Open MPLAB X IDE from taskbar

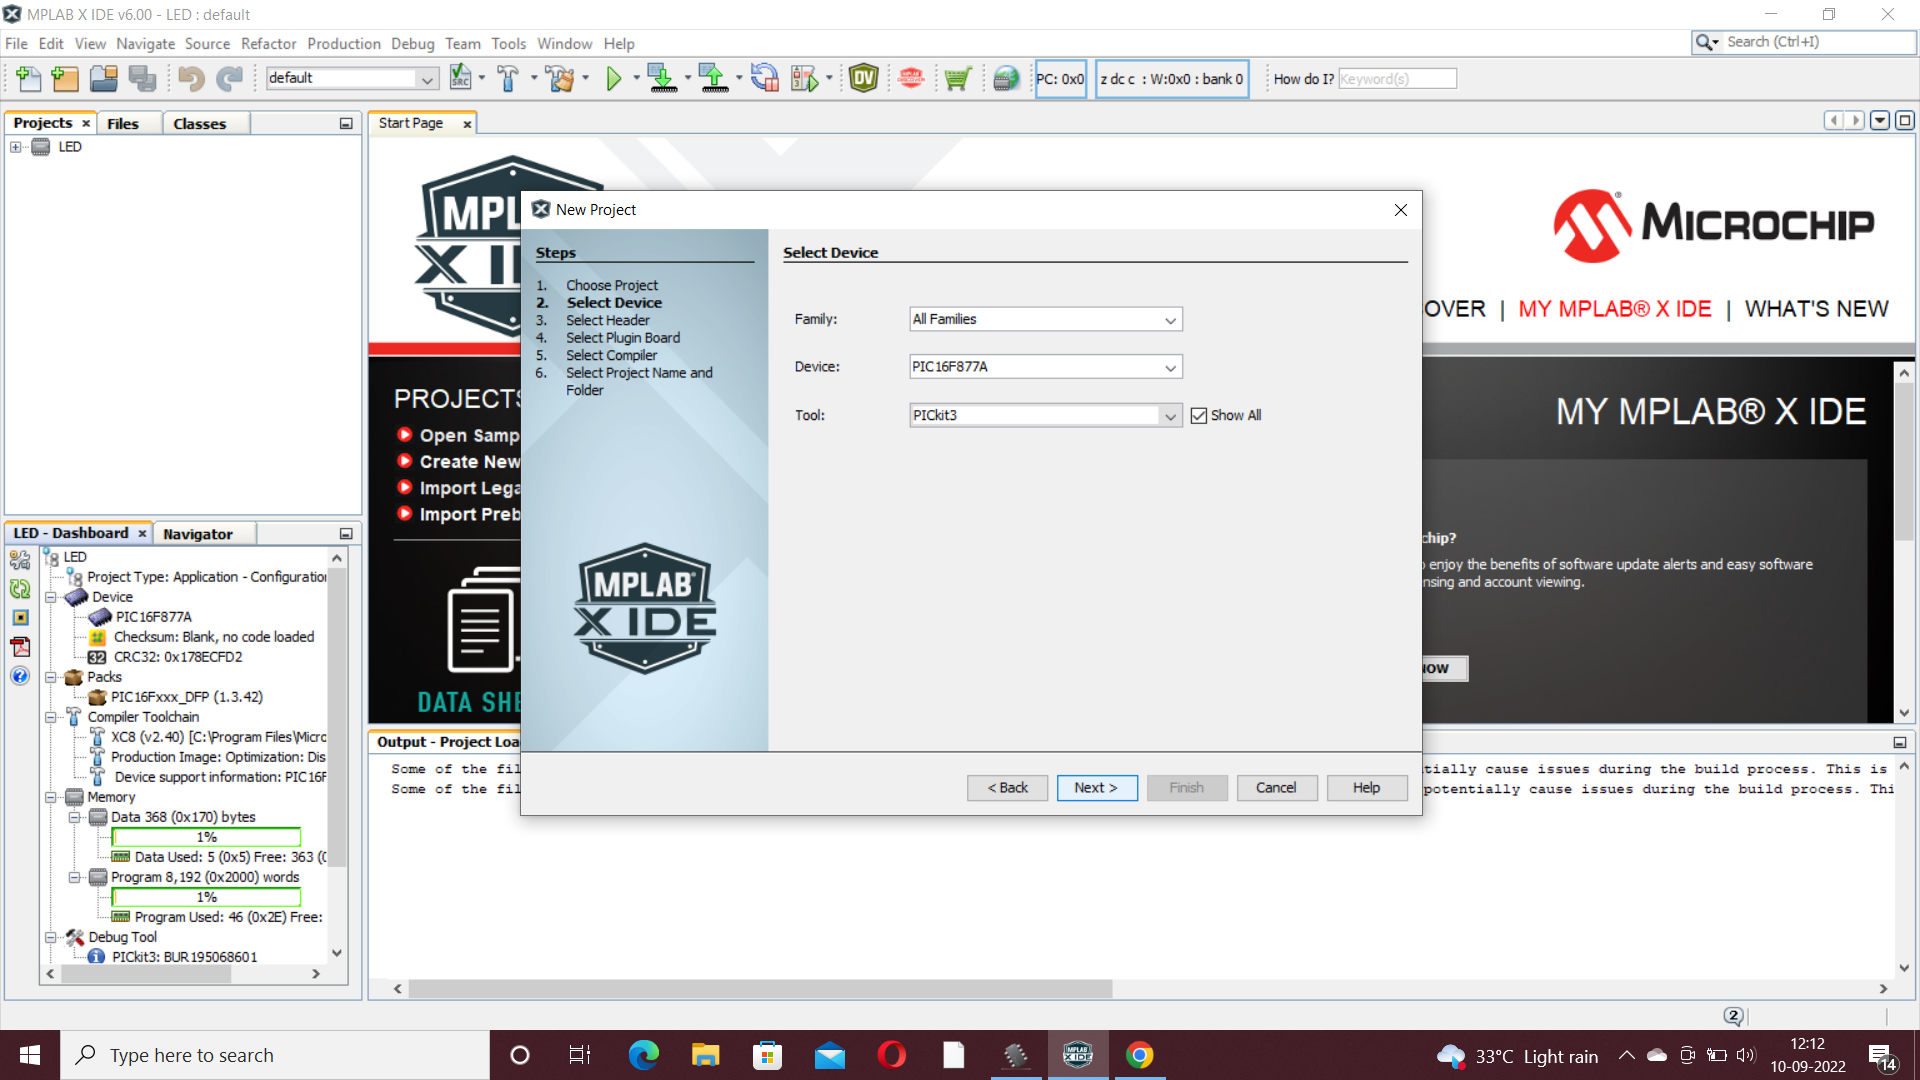(1077, 1055)
